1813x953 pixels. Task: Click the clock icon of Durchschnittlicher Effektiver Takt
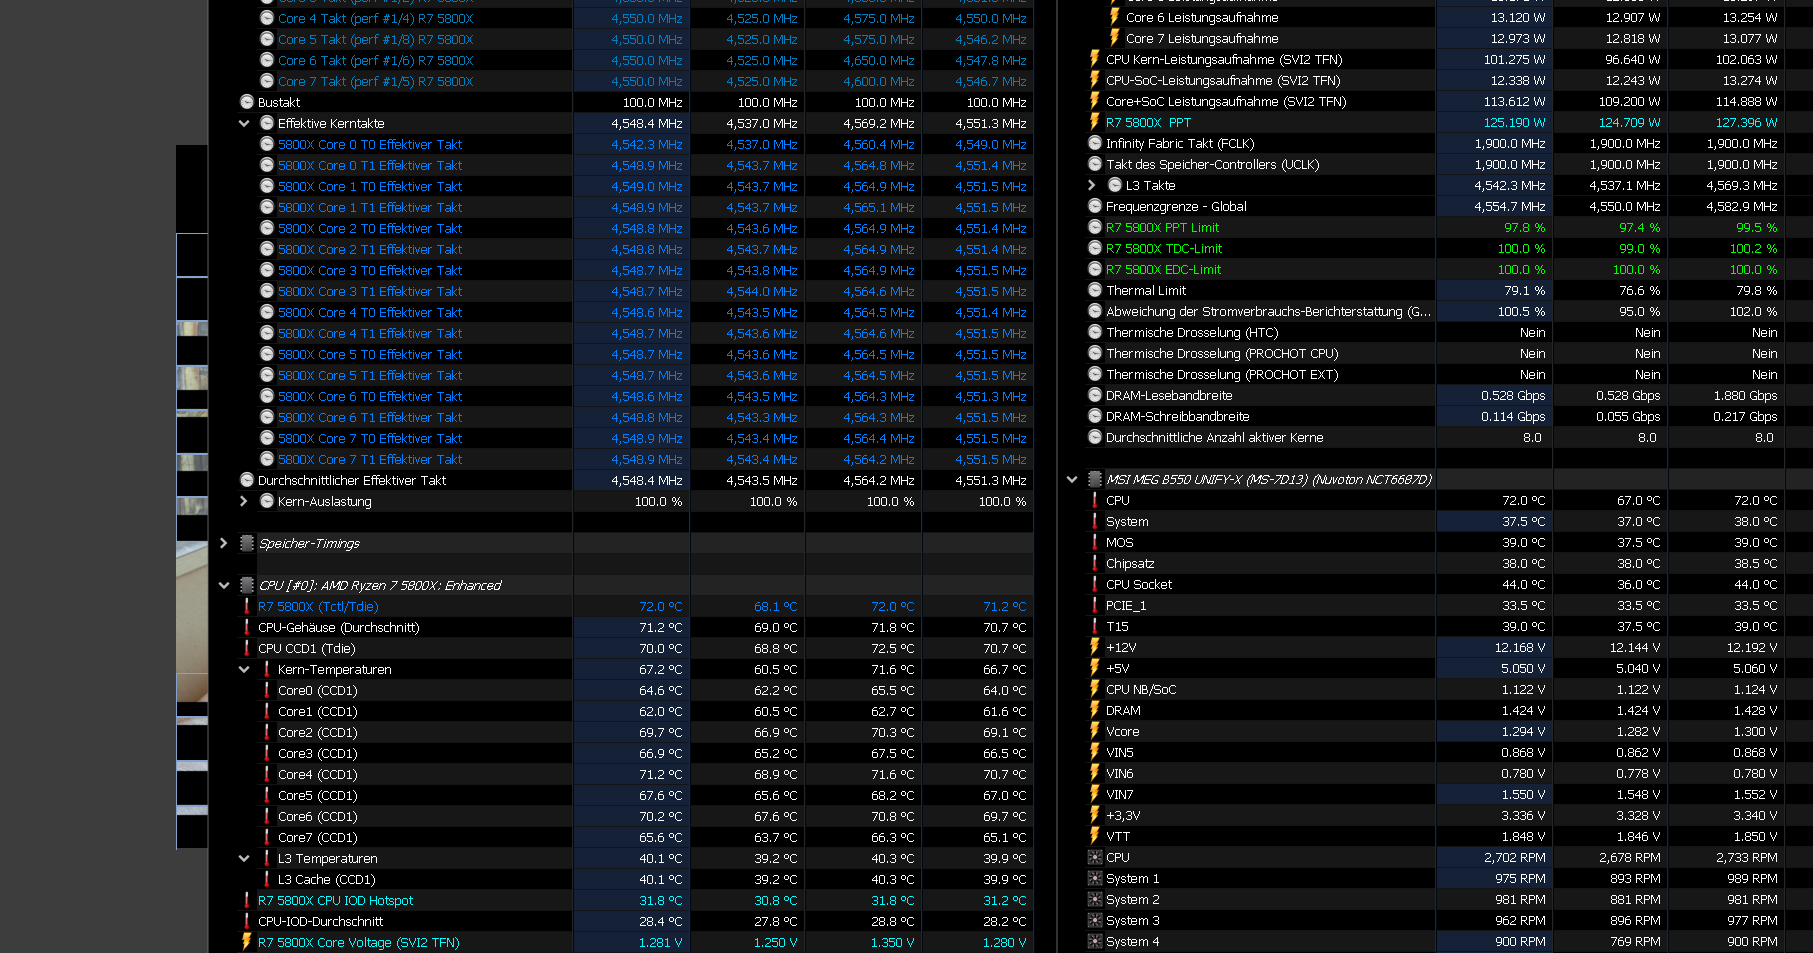tap(247, 480)
